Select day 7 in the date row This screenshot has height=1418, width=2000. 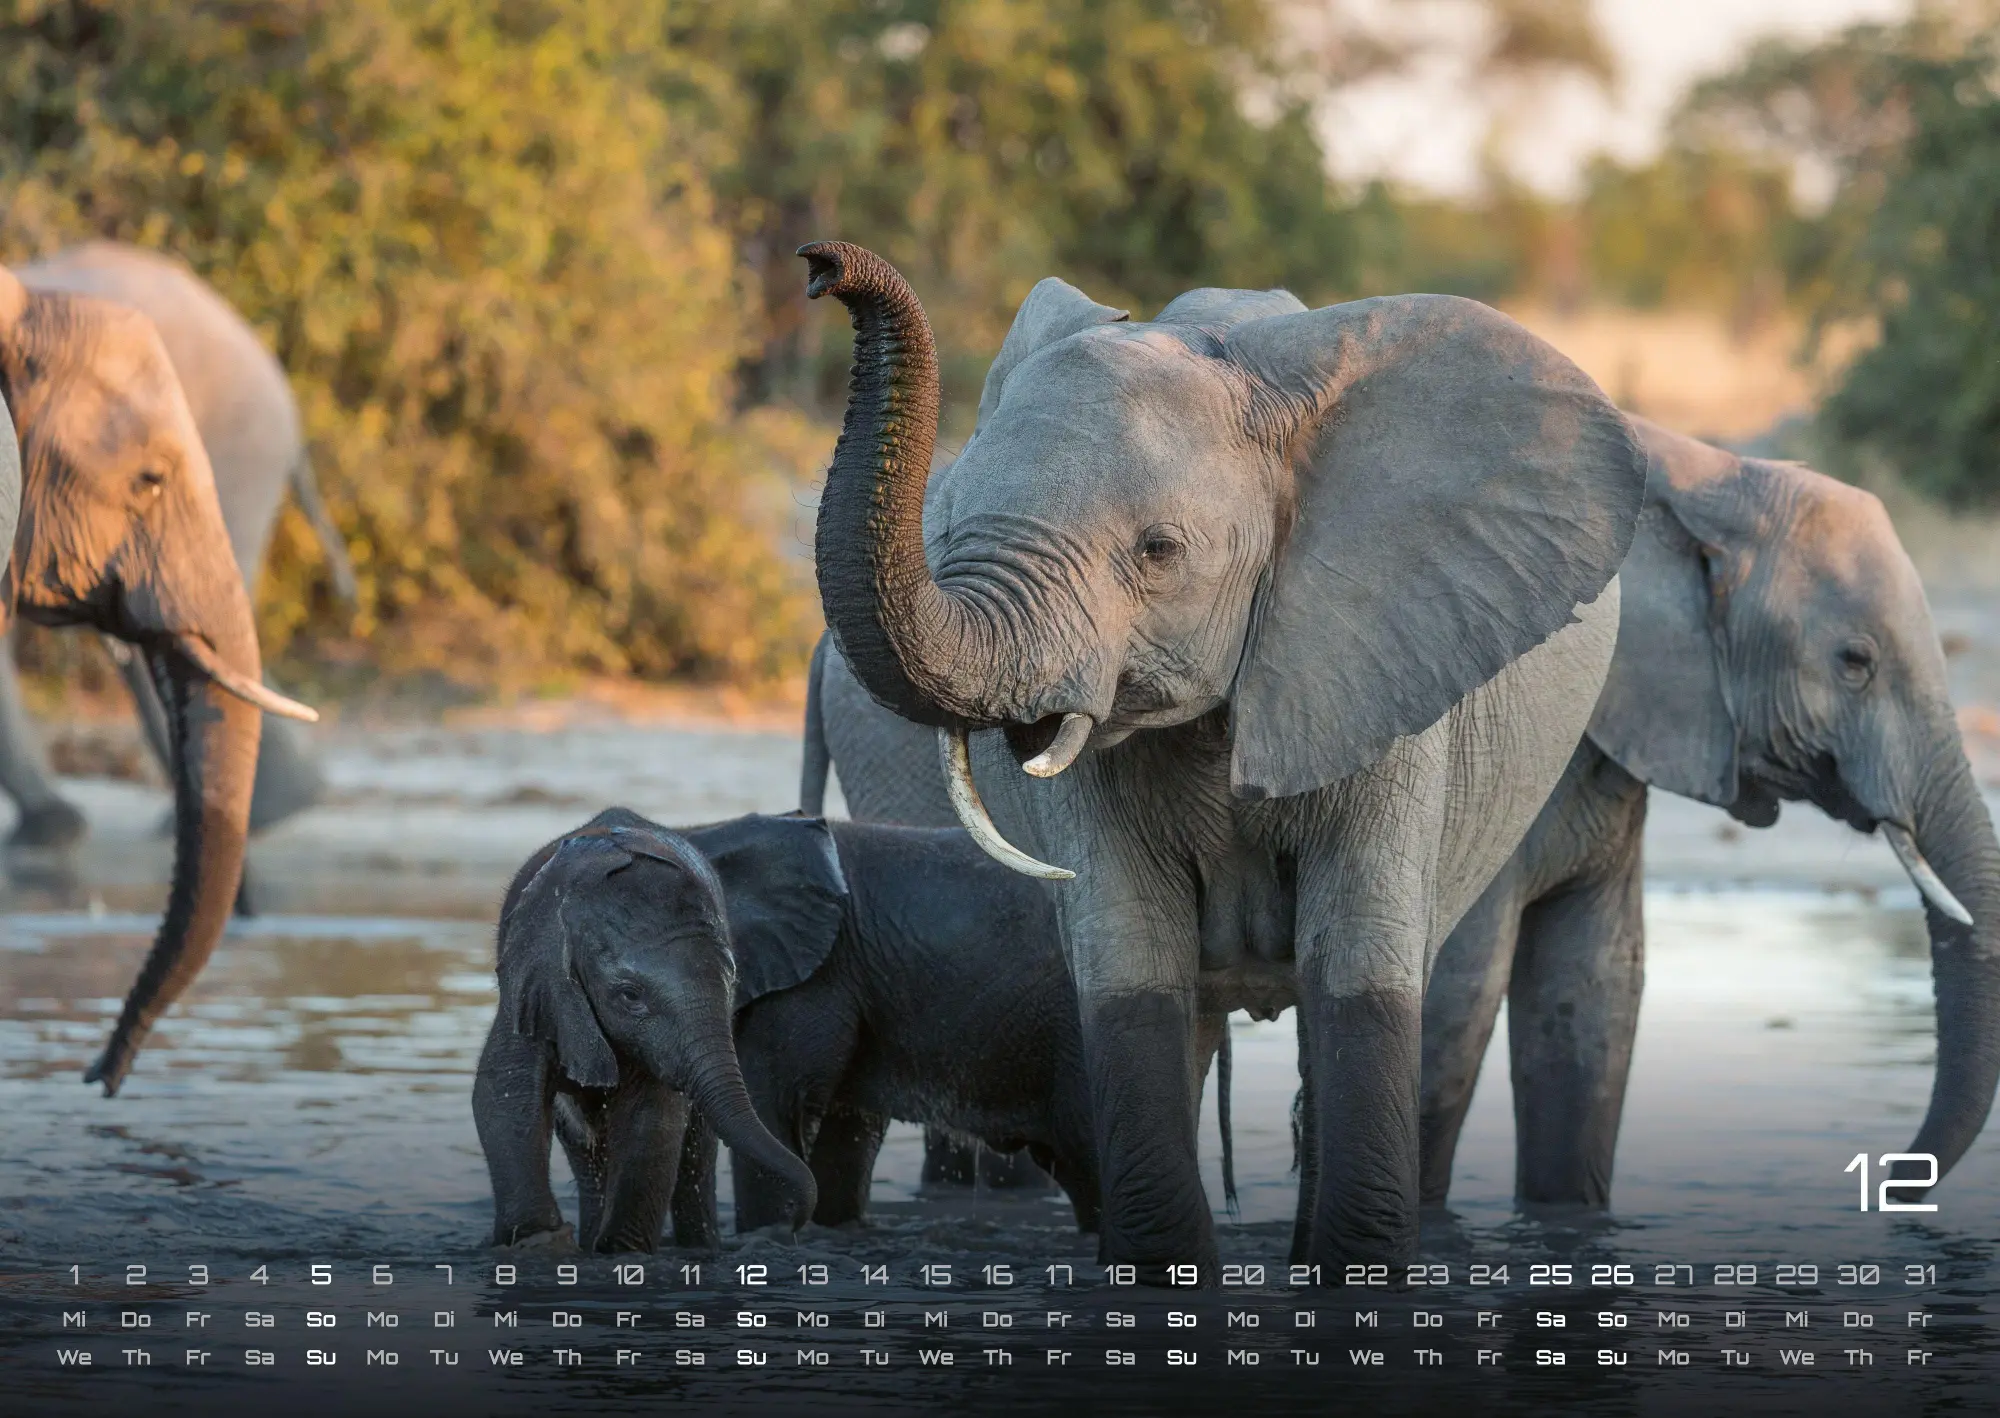[444, 1275]
